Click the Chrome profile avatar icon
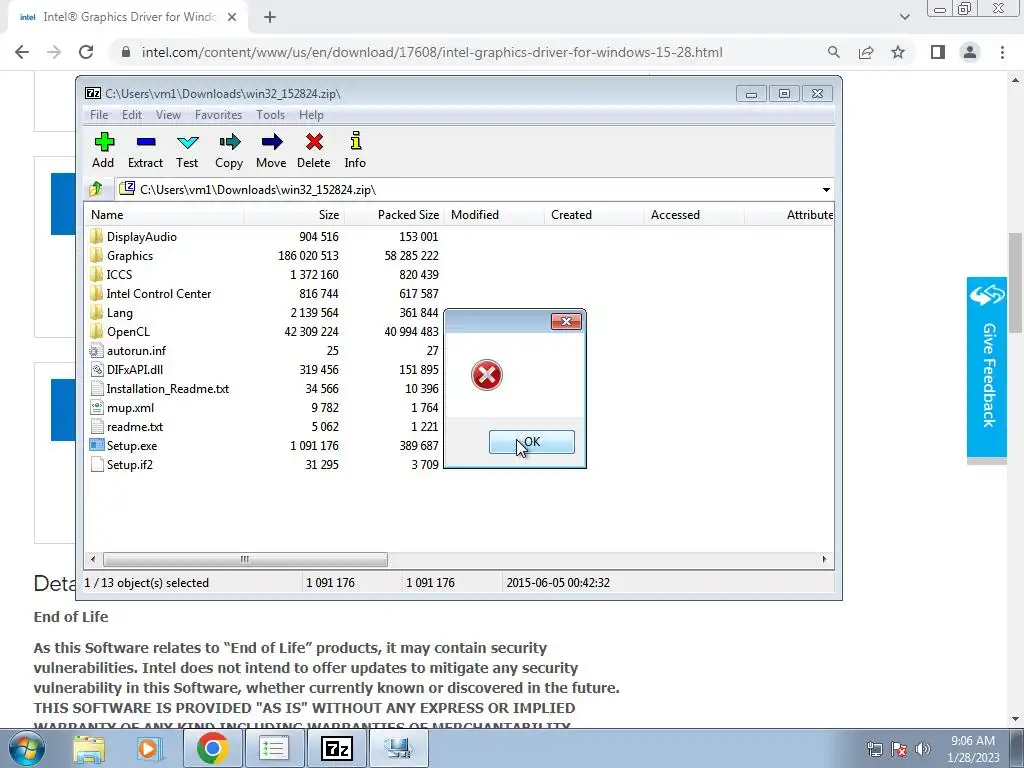 970,52
